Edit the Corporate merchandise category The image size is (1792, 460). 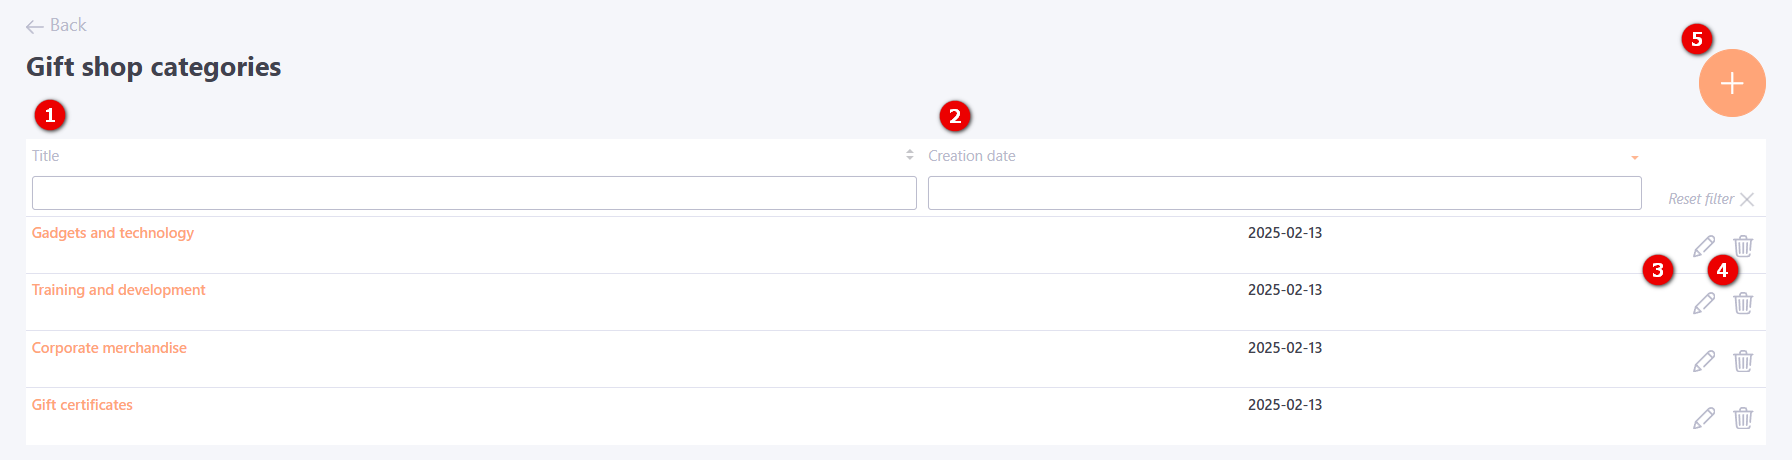tap(1704, 361)
